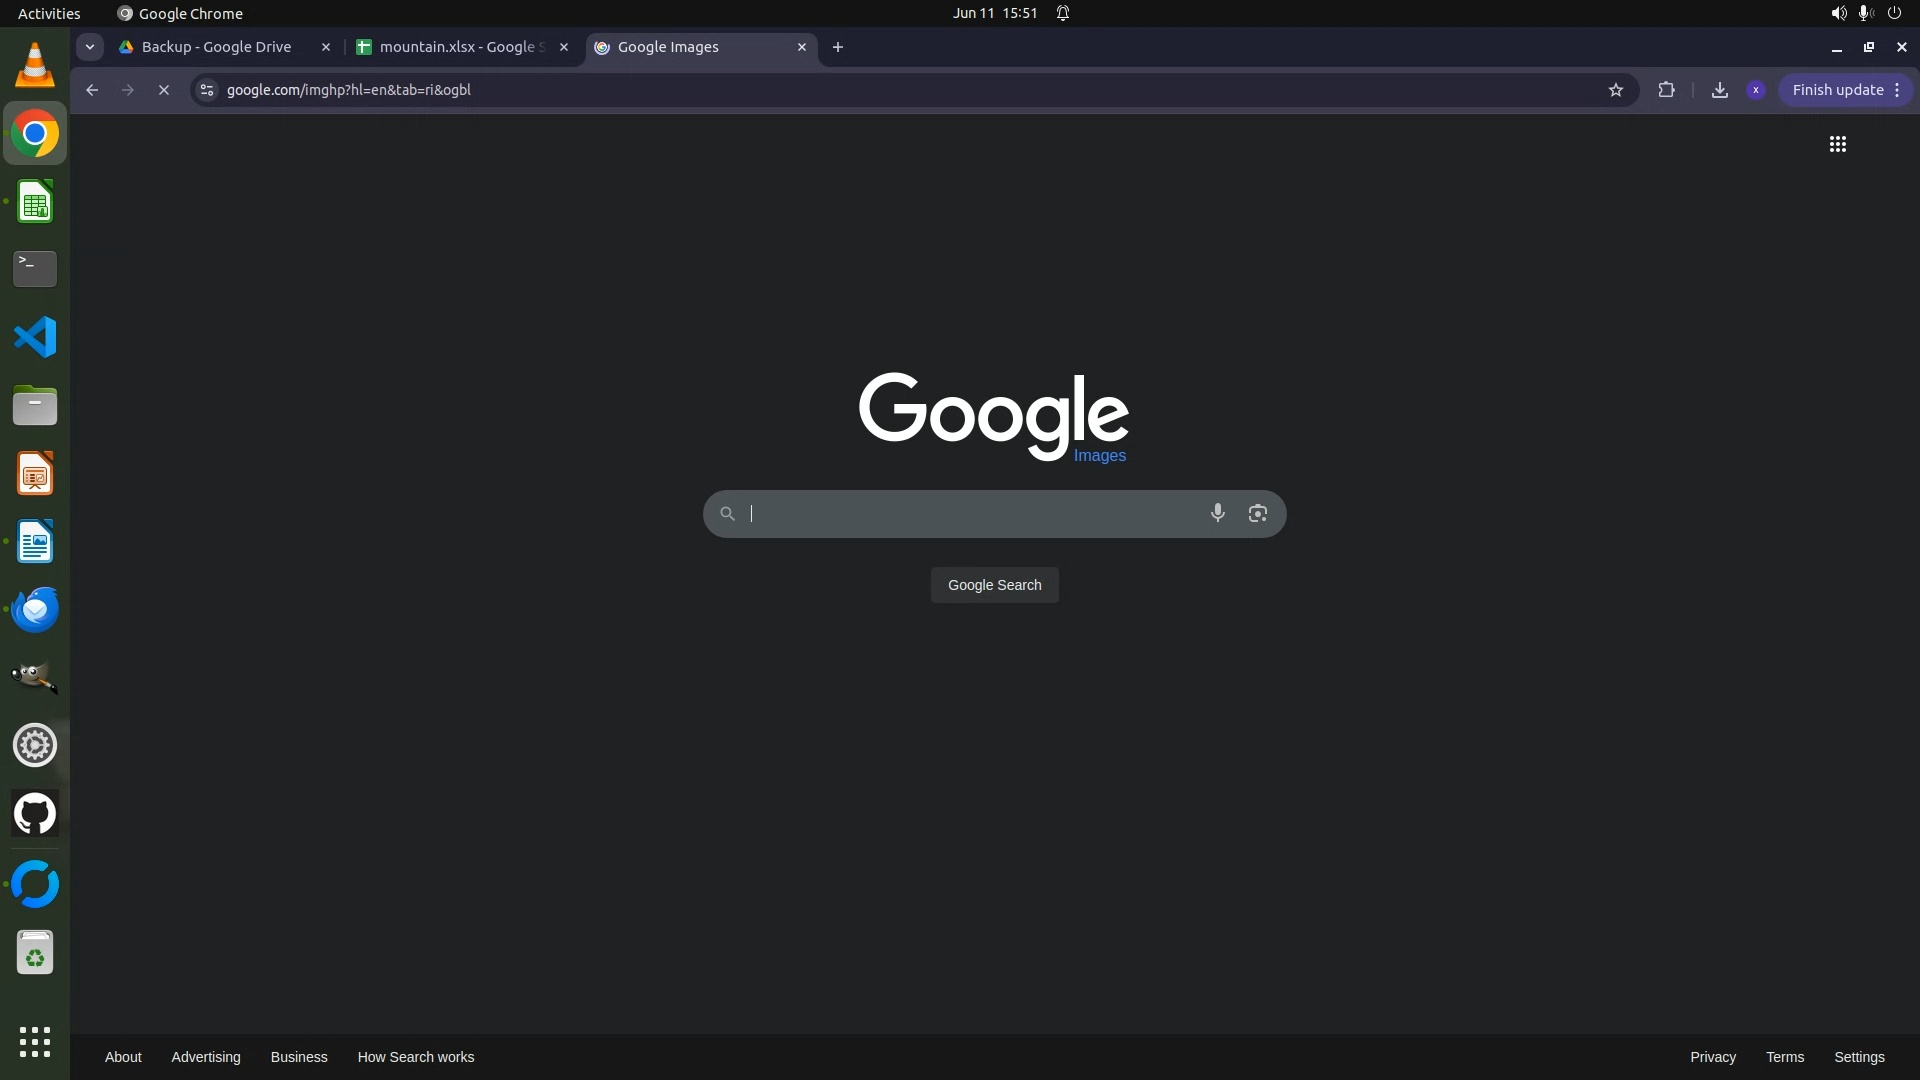Click the view site information icon
1920x1080 pixels.
pyautogui.click(x=207, y=90)
